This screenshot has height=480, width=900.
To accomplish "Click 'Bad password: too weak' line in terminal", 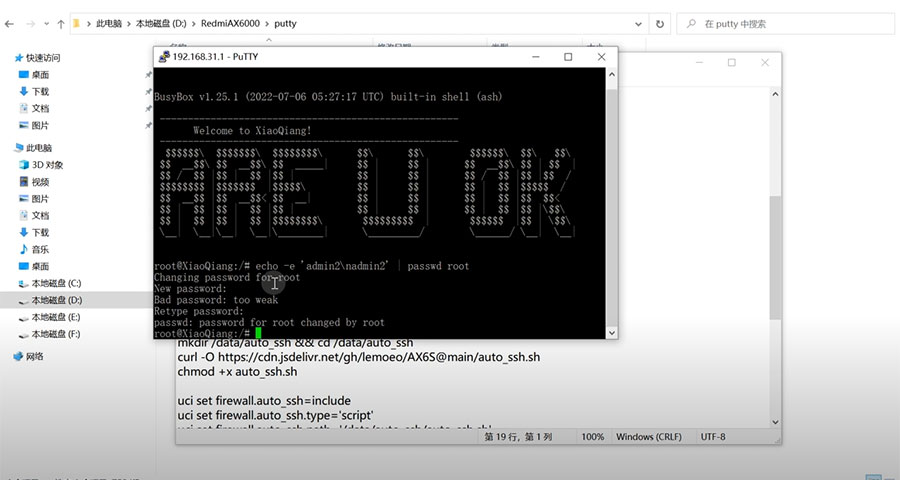I will pos(216,300).
